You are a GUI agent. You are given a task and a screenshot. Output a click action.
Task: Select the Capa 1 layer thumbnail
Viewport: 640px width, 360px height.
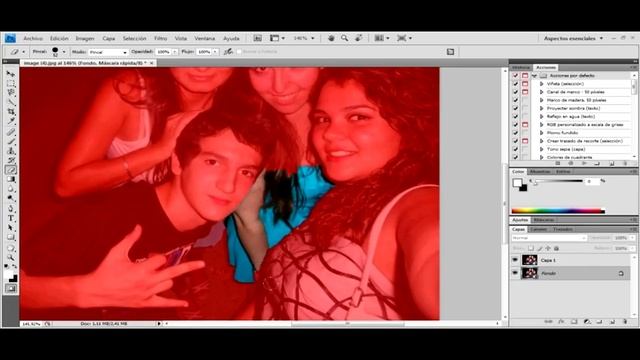click(529, 260)
